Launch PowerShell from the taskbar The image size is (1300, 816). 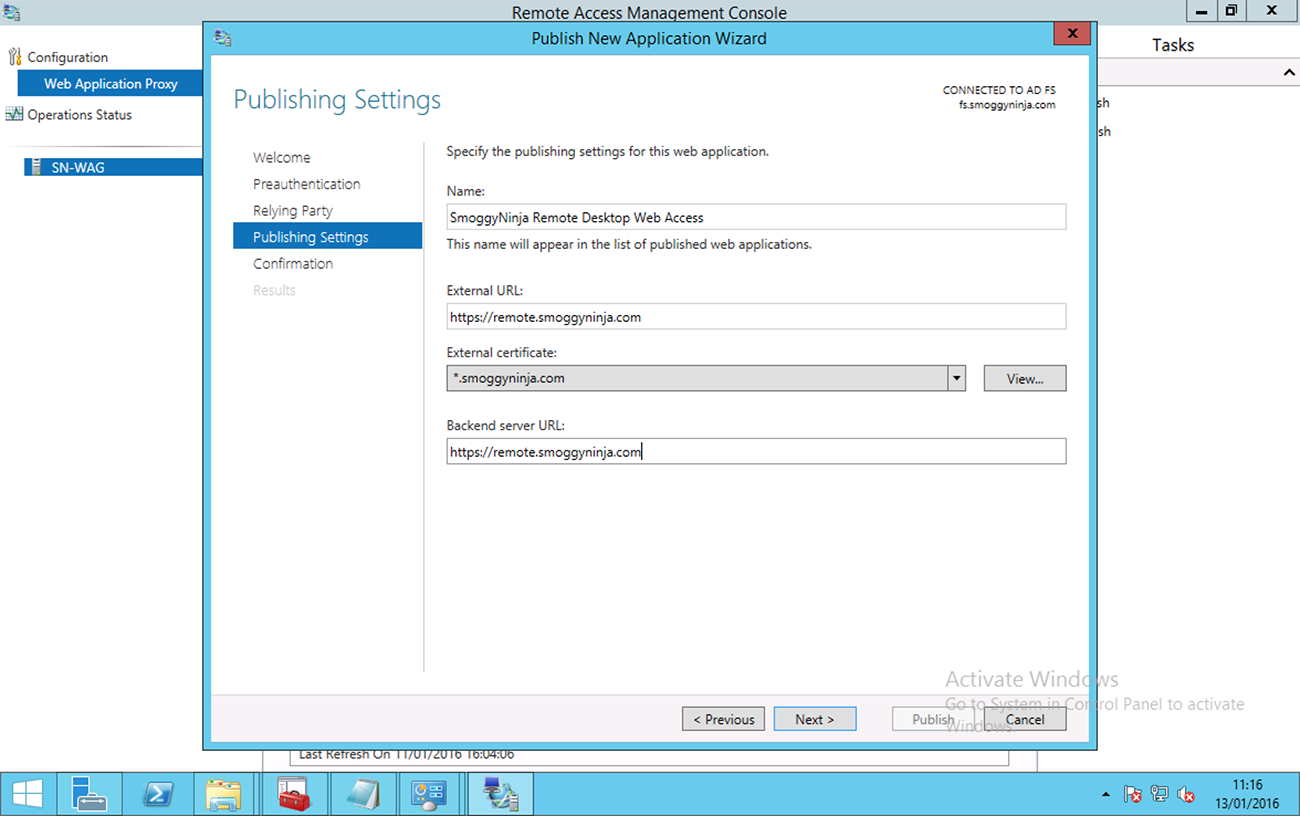tap(156, 794)
